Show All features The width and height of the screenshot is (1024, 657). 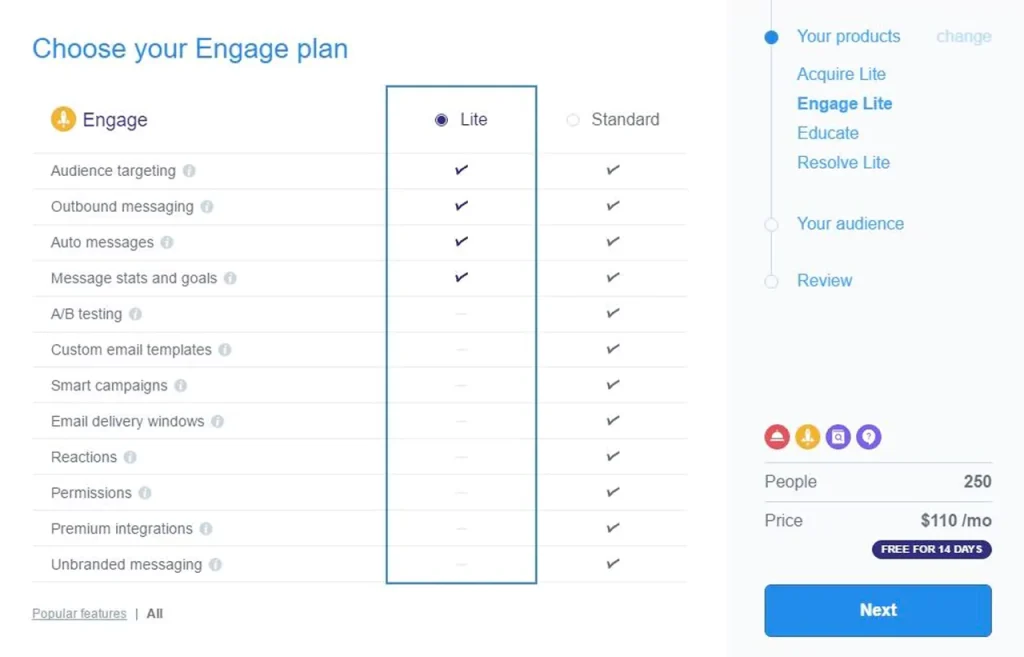click(155, 614)
